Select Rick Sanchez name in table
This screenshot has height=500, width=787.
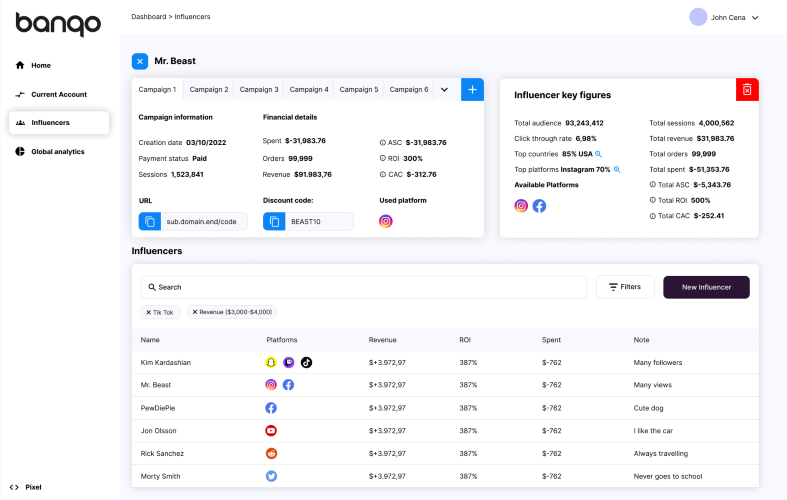coord(162,453)
